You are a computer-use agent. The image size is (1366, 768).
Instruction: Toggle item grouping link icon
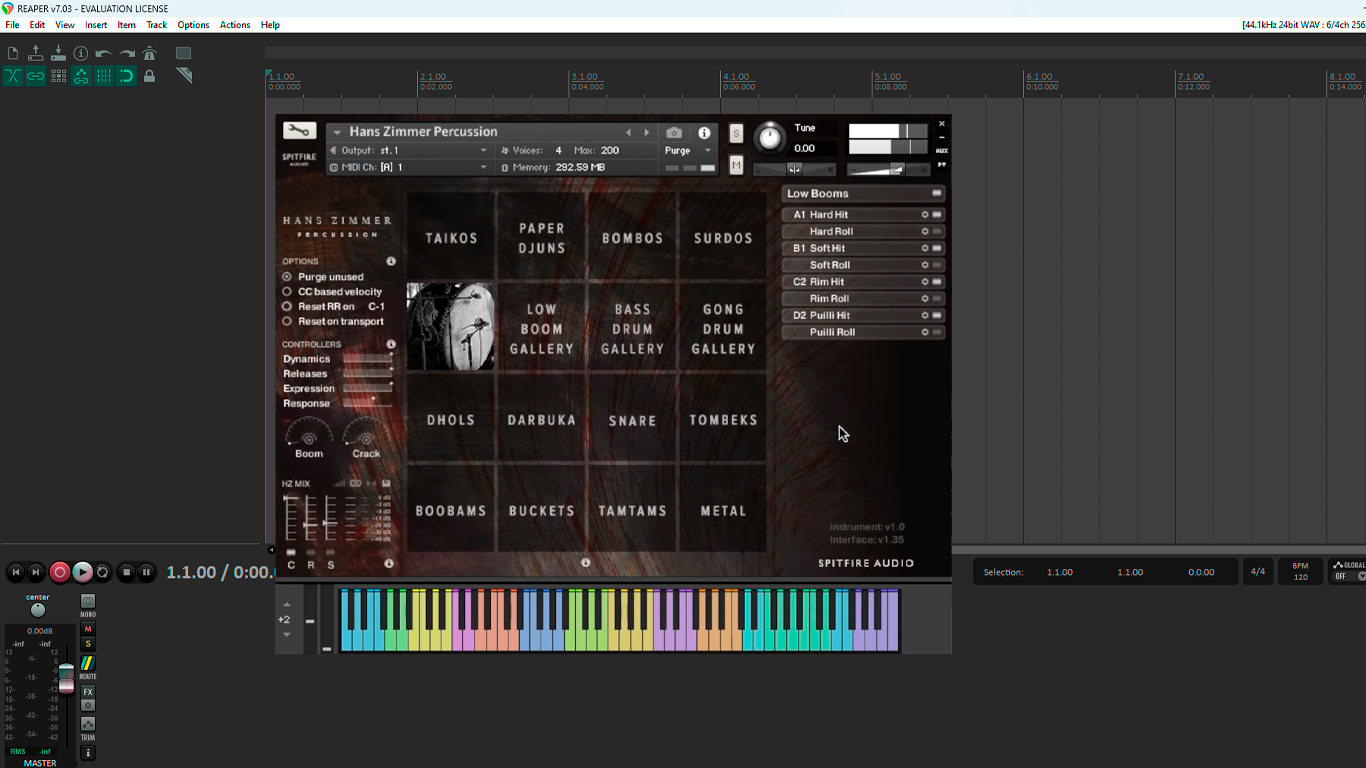(36, 76)
